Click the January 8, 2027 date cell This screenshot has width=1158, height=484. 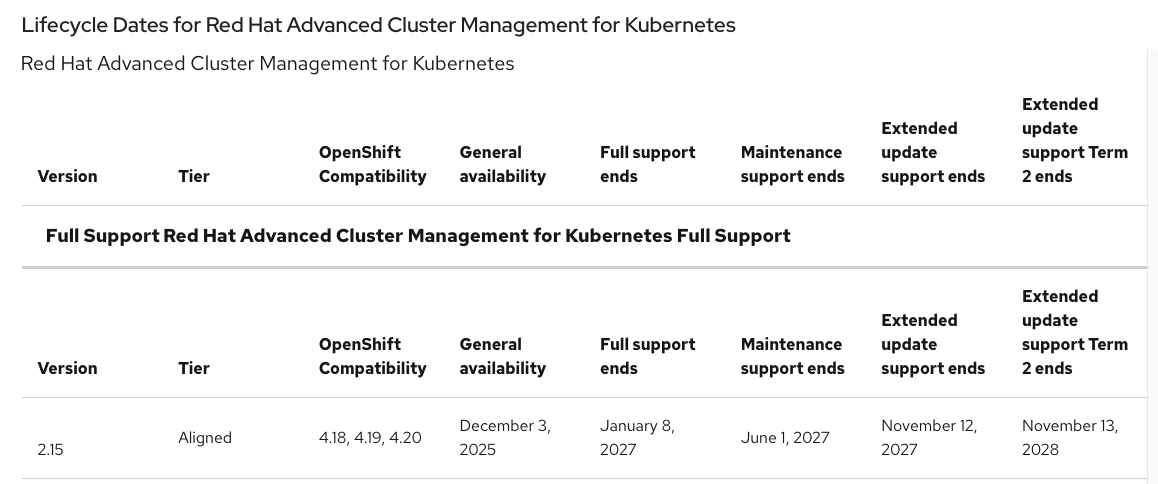coord(637,437)
